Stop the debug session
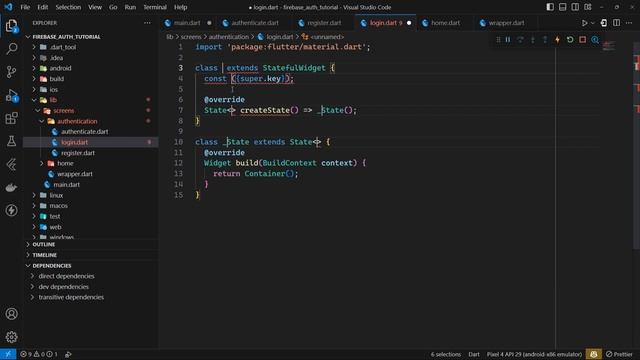640x360 pixels. click(582, 40)
